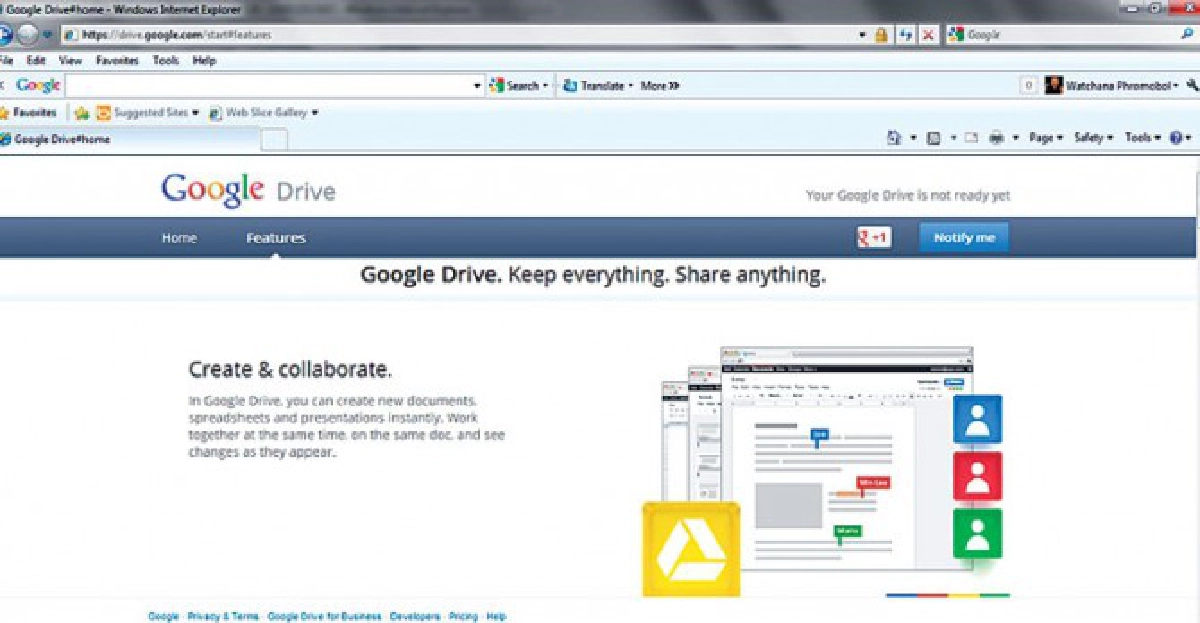
Task: Open the command bar Tools dropdown
Action: (x=1143, y=138)
